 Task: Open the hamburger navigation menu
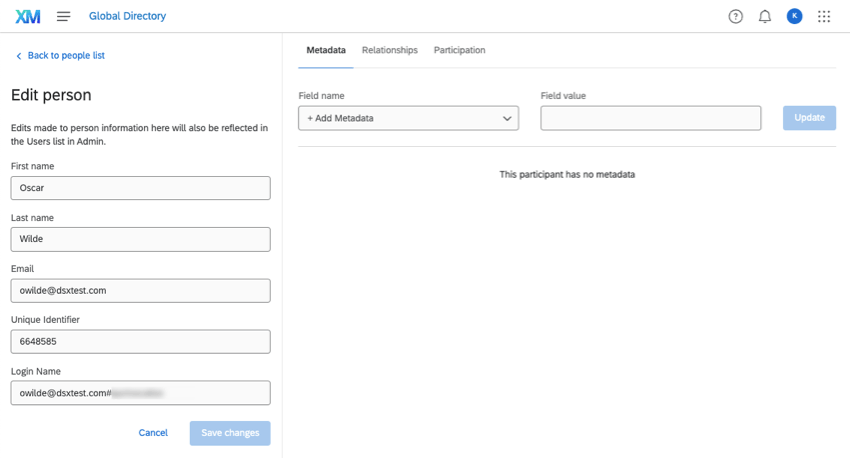point(64,16)
